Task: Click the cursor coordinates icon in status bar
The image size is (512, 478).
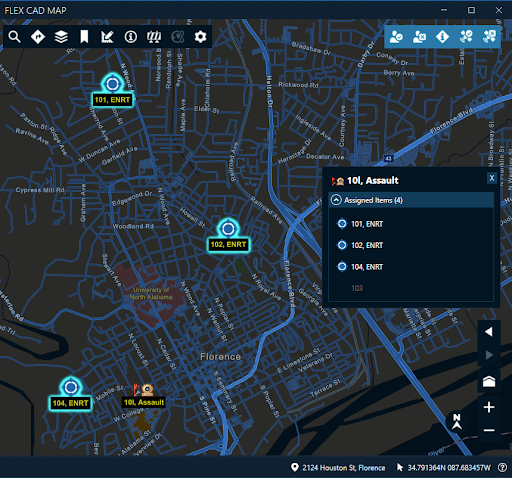Action: click(x=400, y=467)
